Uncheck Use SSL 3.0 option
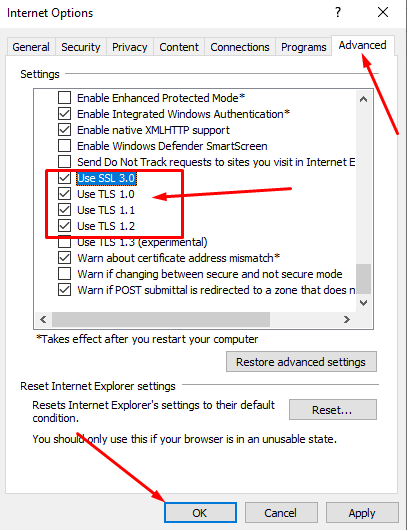 click(x=64, y=178)
